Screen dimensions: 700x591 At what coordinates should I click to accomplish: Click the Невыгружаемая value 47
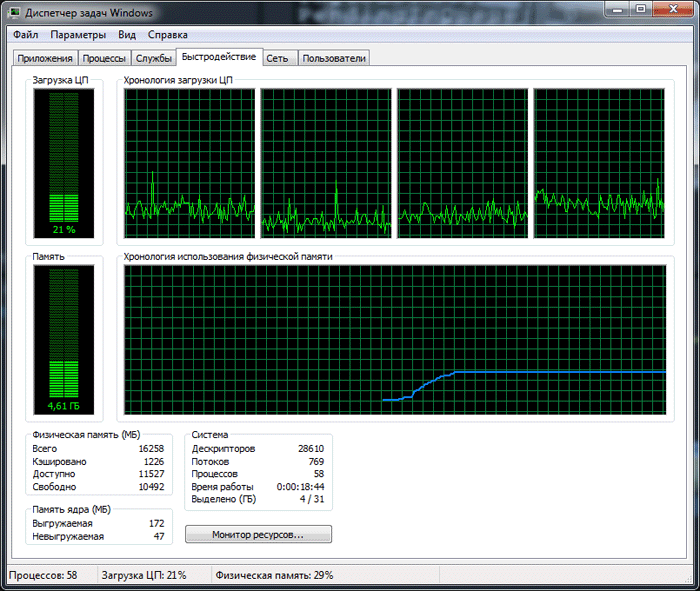tap(159, 537)
